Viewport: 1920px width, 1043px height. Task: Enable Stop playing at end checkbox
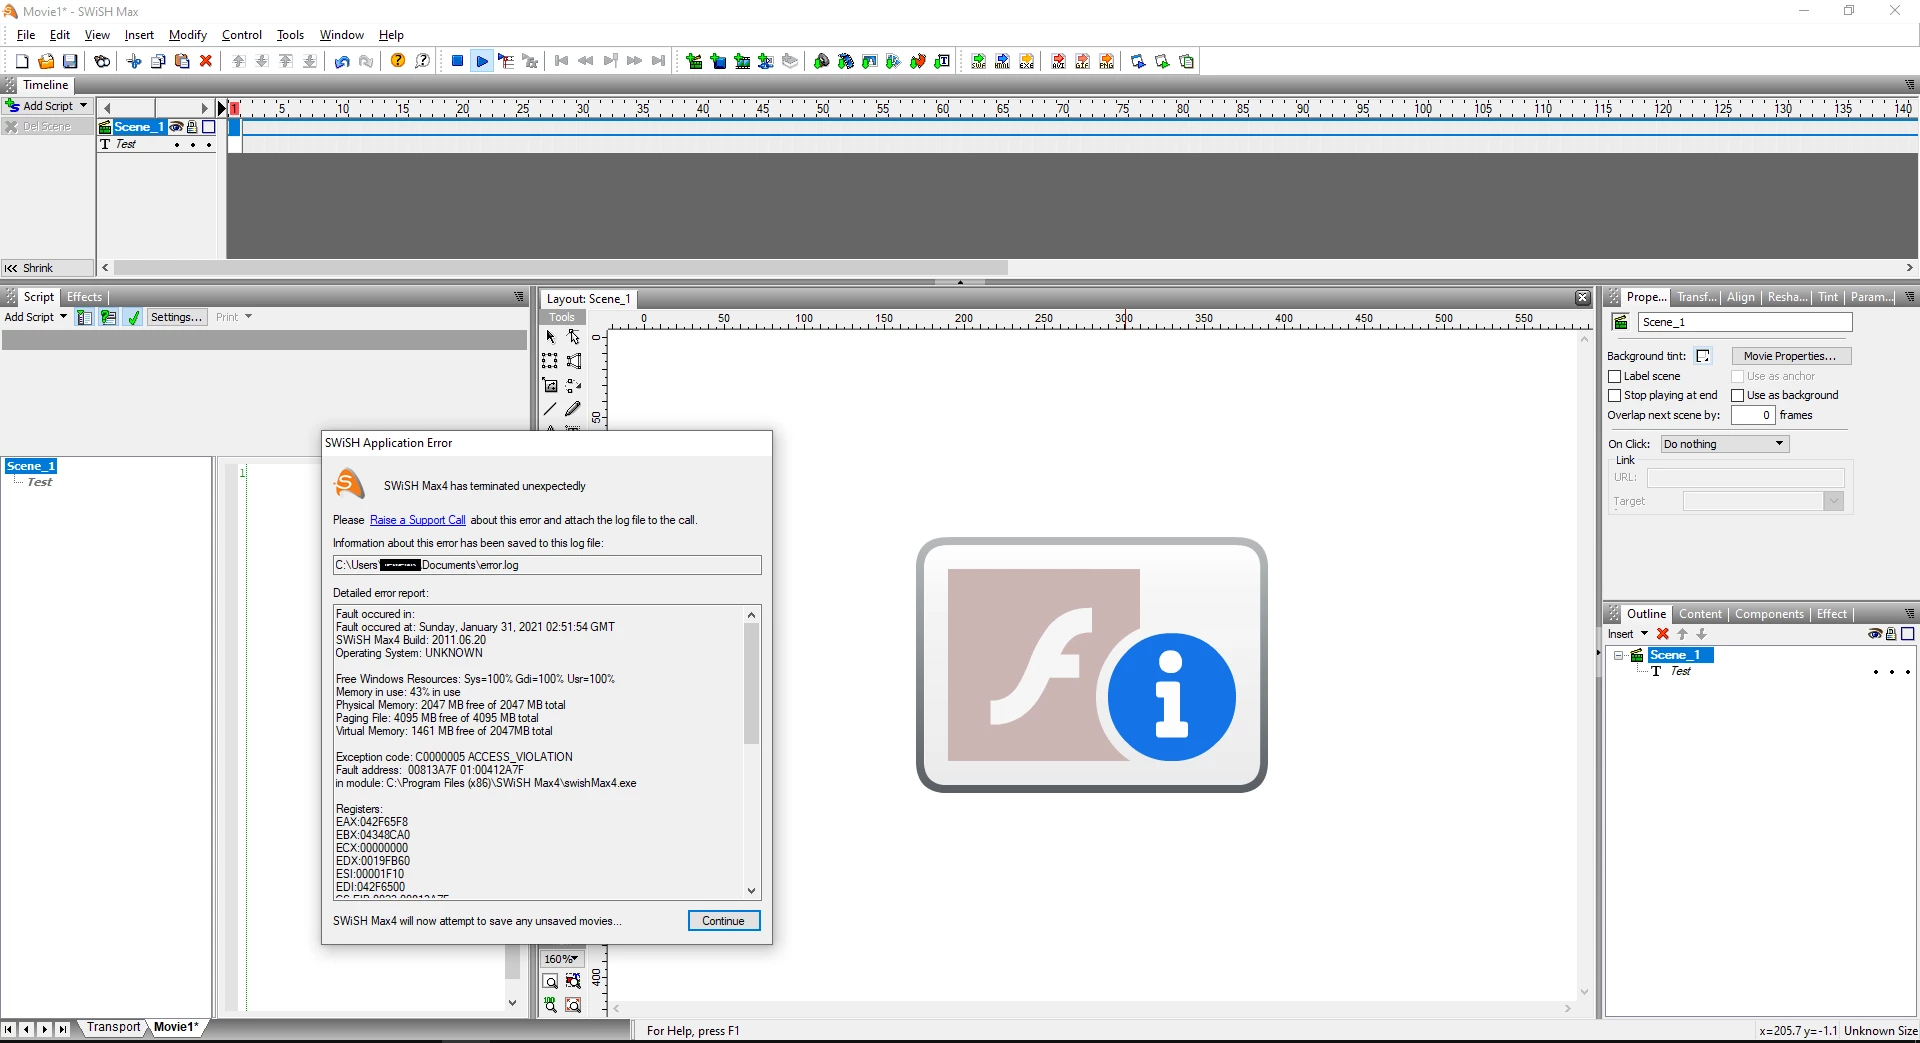1614,396
